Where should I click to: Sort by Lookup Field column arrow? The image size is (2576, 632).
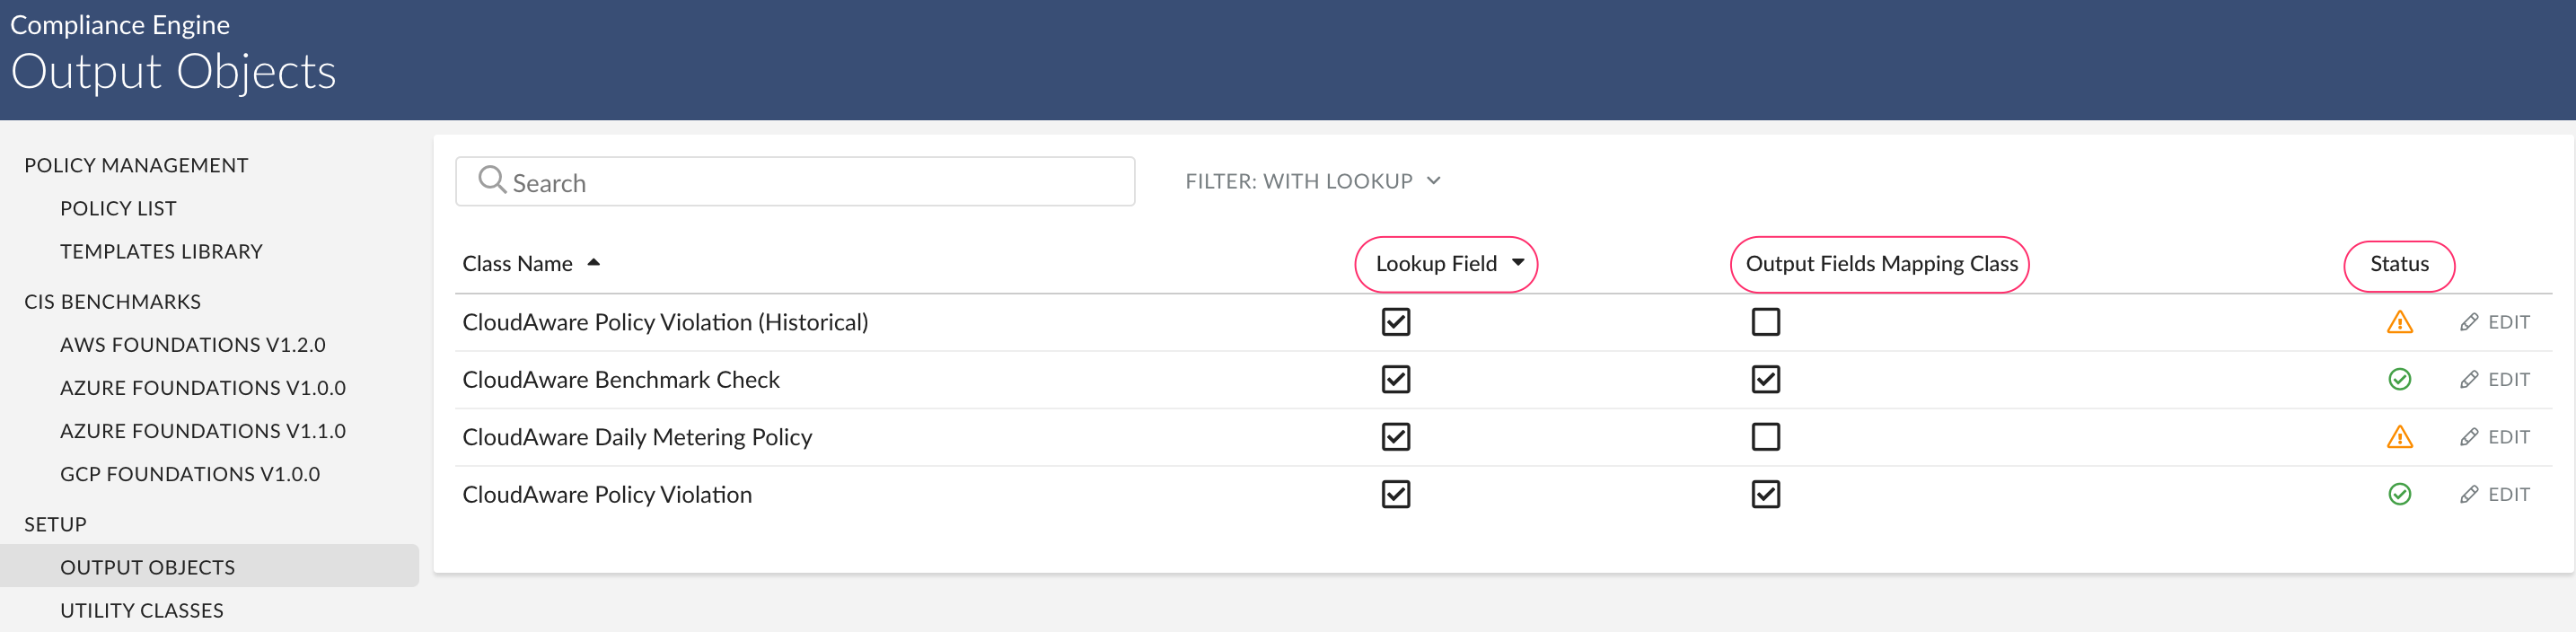click(1518, 263)
